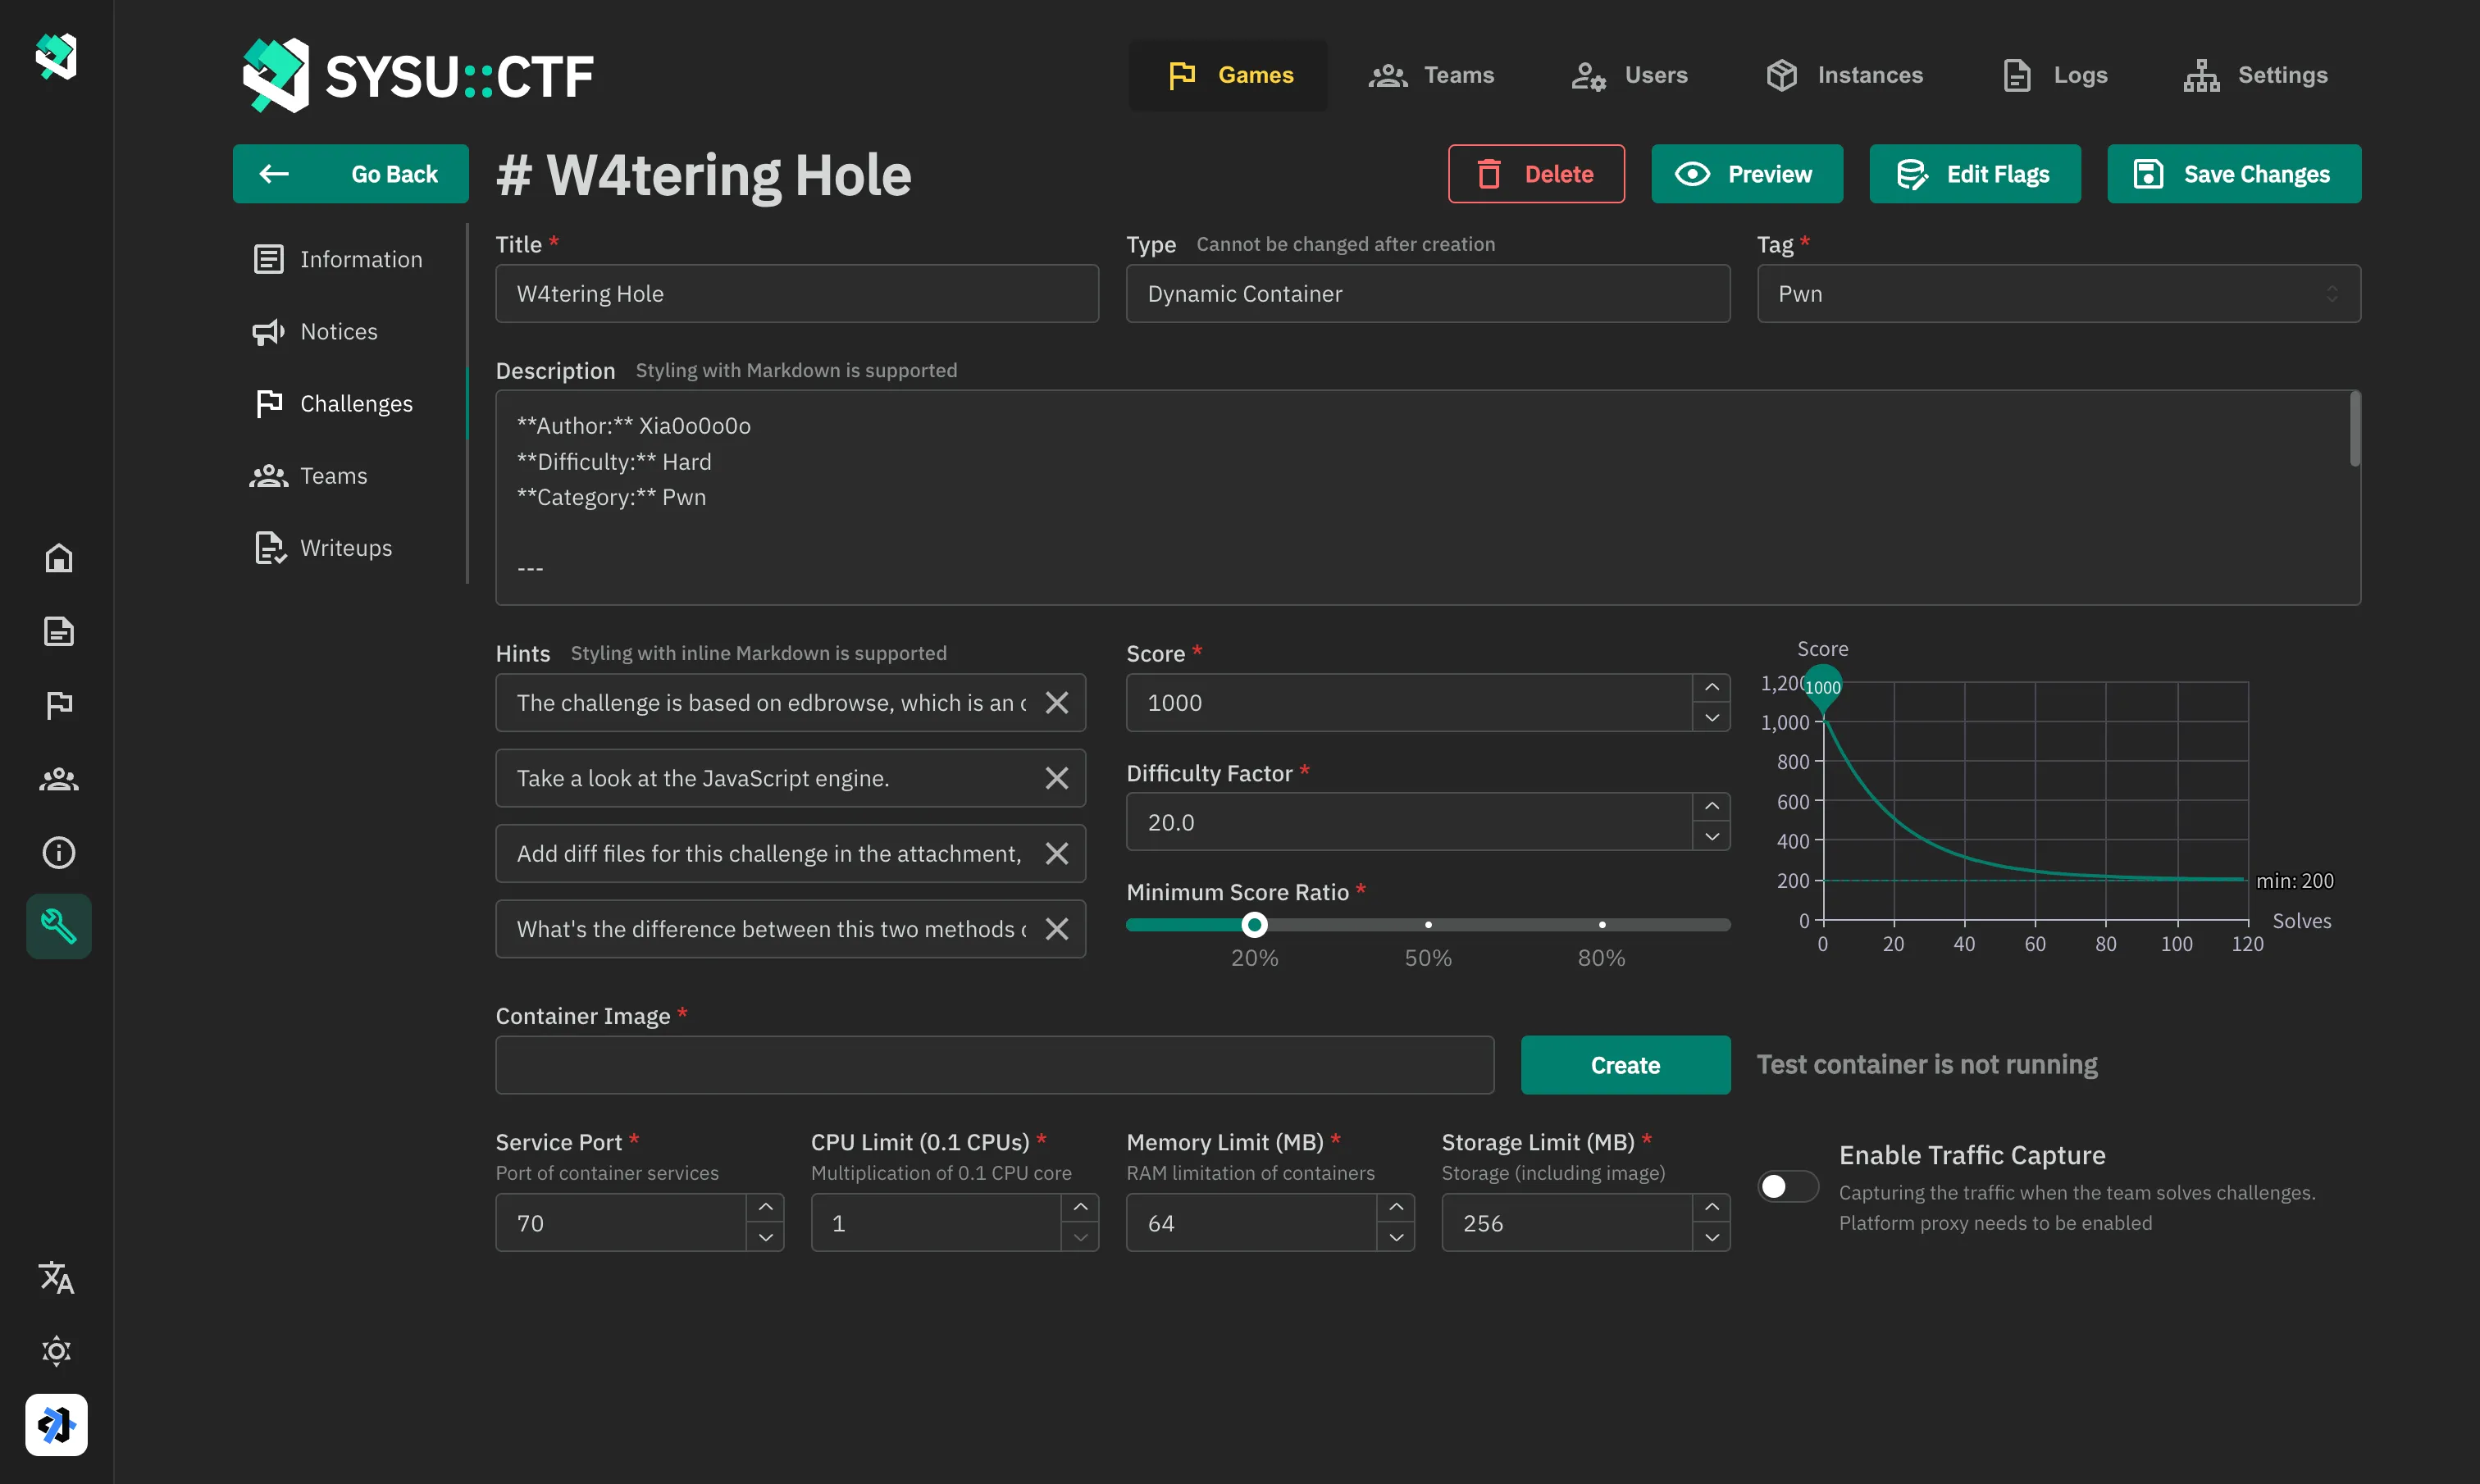Toggle the light/dark theme sun icon

pos(57,1351)
